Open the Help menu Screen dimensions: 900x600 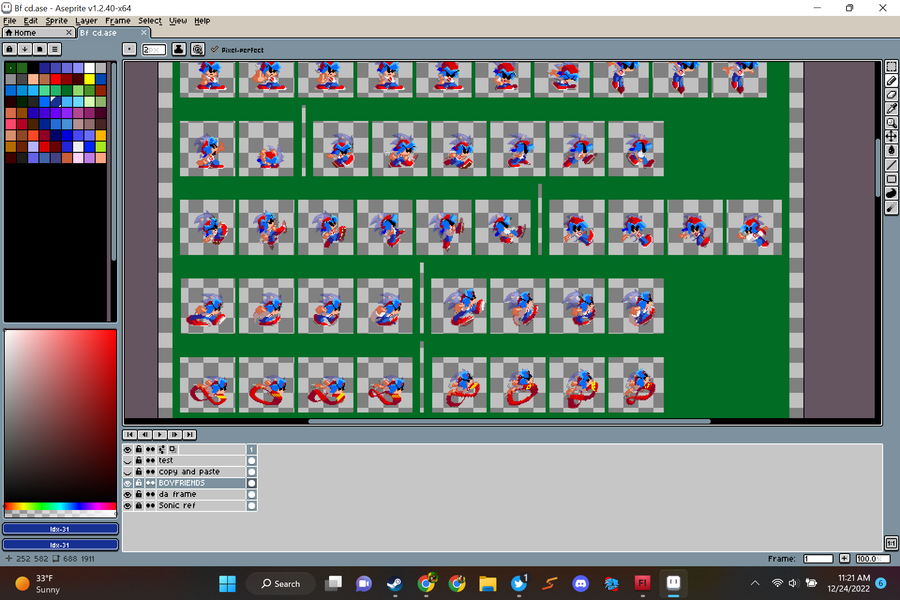pyautogui.click(x=202, y=21)
